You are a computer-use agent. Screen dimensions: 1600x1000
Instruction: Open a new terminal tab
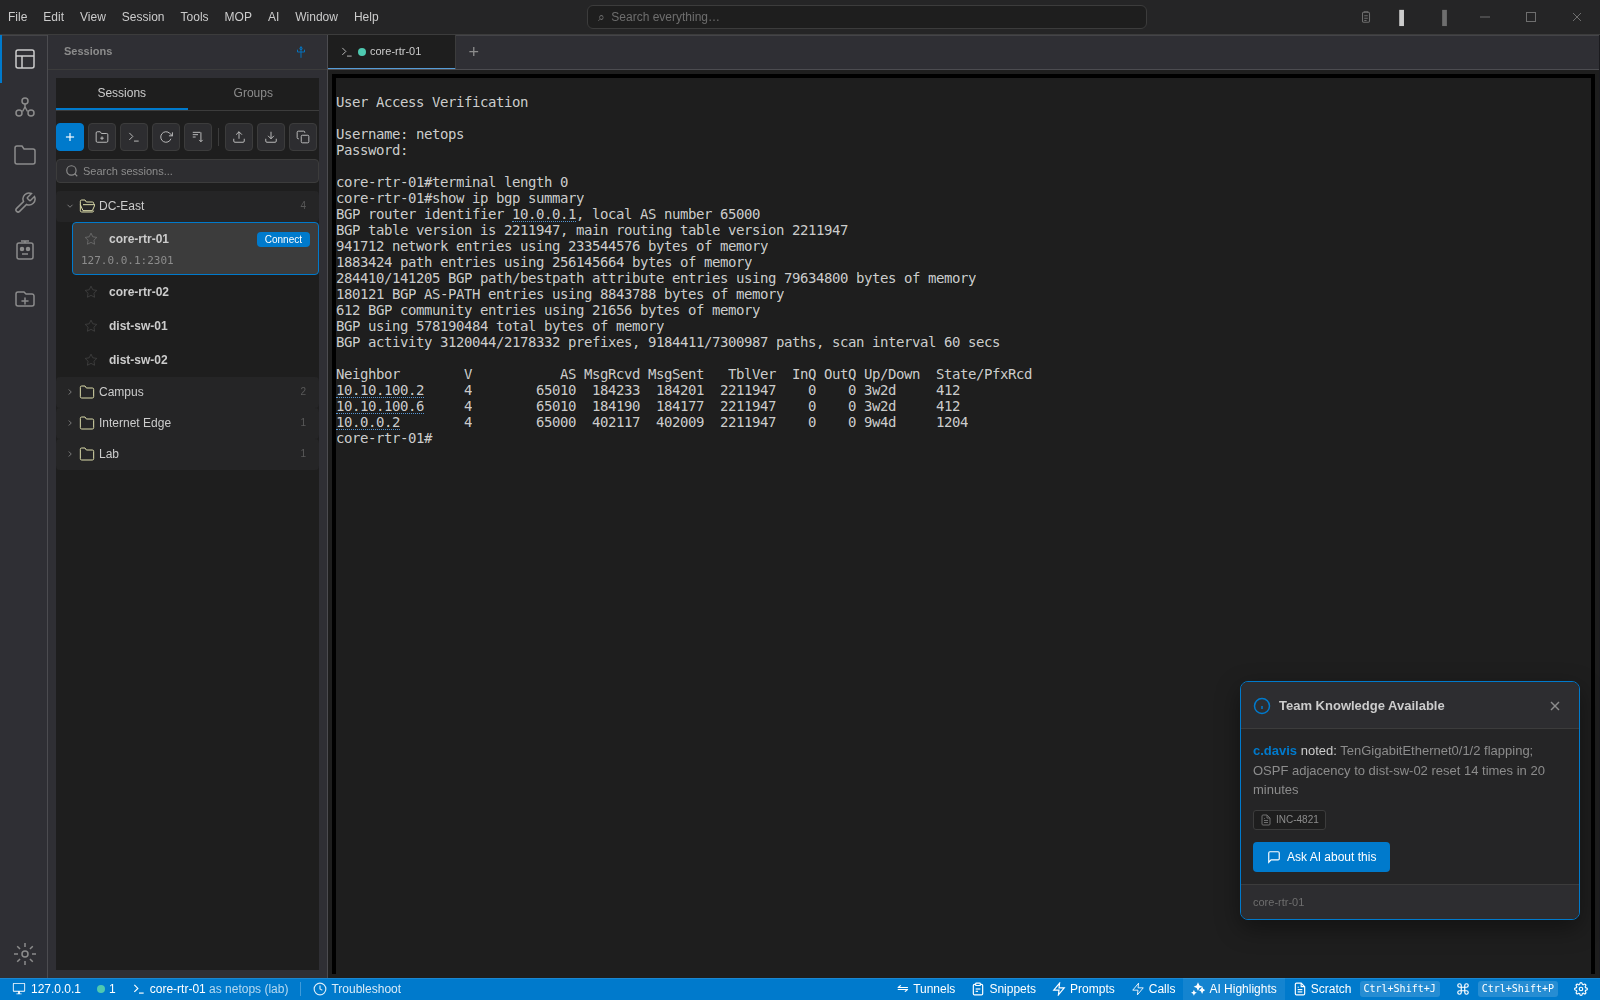[474, 52]
